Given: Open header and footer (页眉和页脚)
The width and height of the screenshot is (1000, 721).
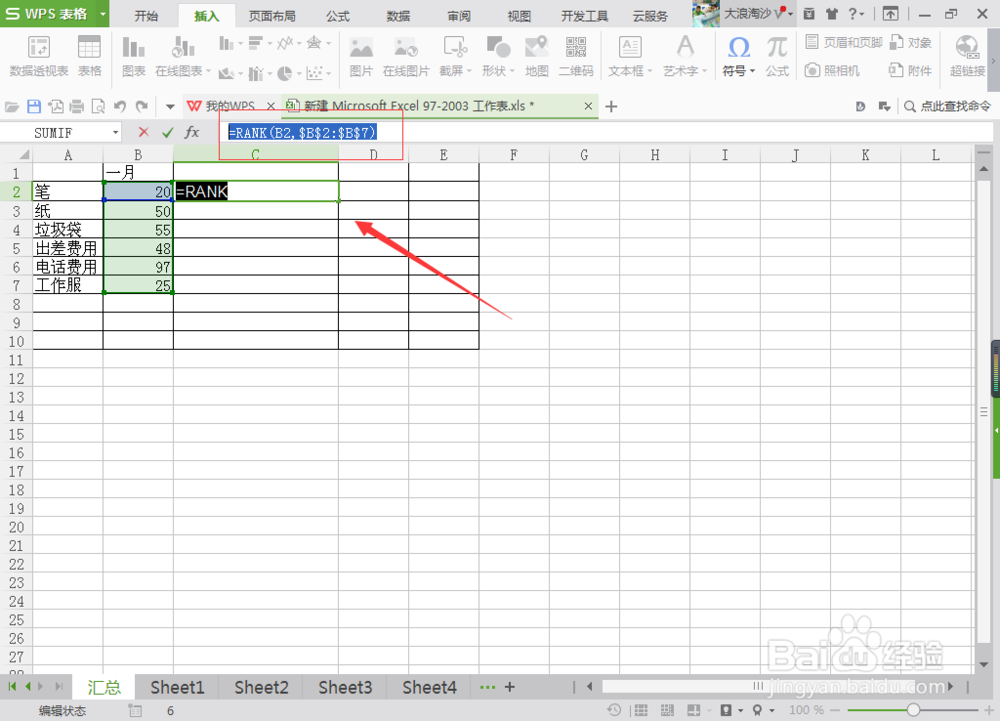Looking at the screenshot, I should [x=843, y=43].
